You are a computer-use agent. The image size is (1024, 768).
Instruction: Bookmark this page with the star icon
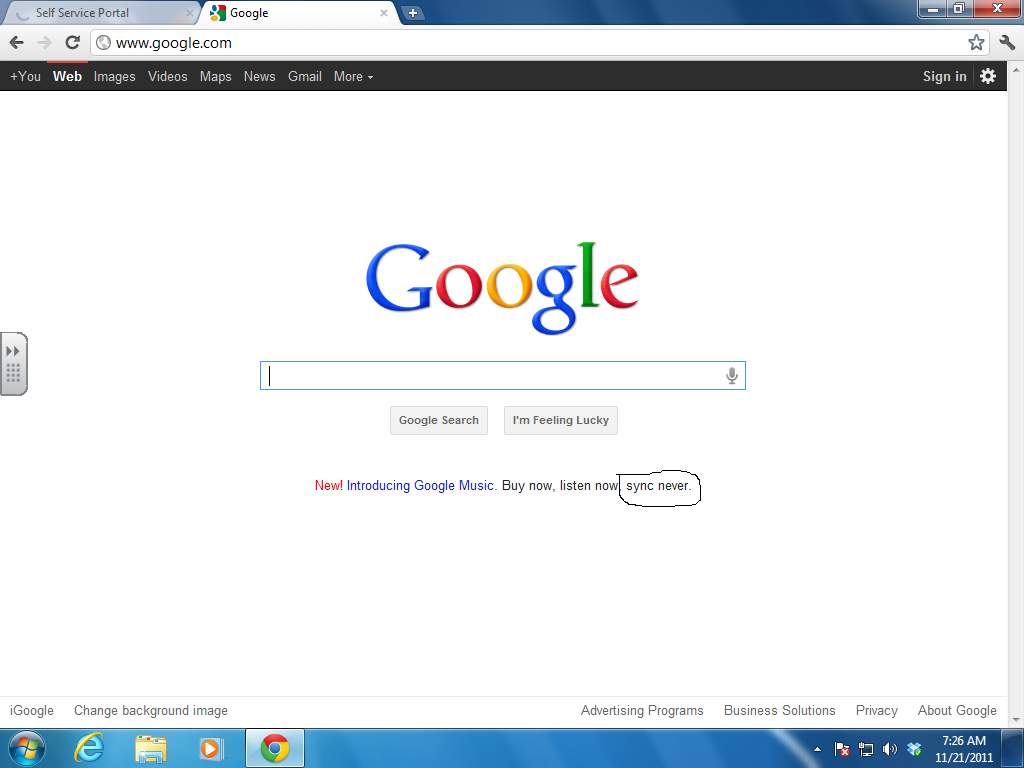point(976,42)
